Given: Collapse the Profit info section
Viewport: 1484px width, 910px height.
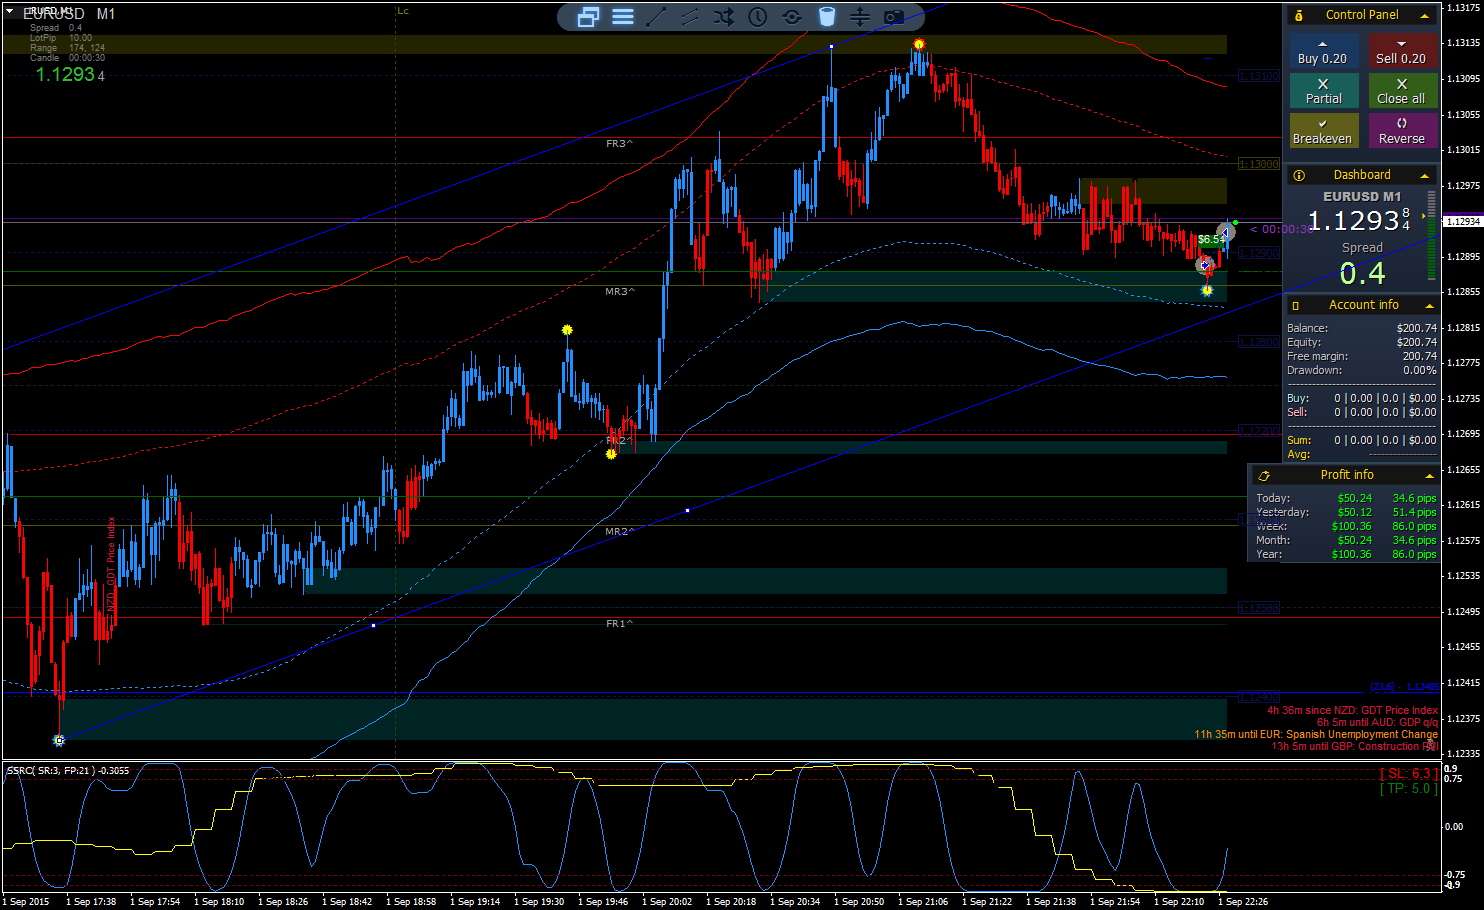Looking at the screenshot, I should coord(1429,475).
